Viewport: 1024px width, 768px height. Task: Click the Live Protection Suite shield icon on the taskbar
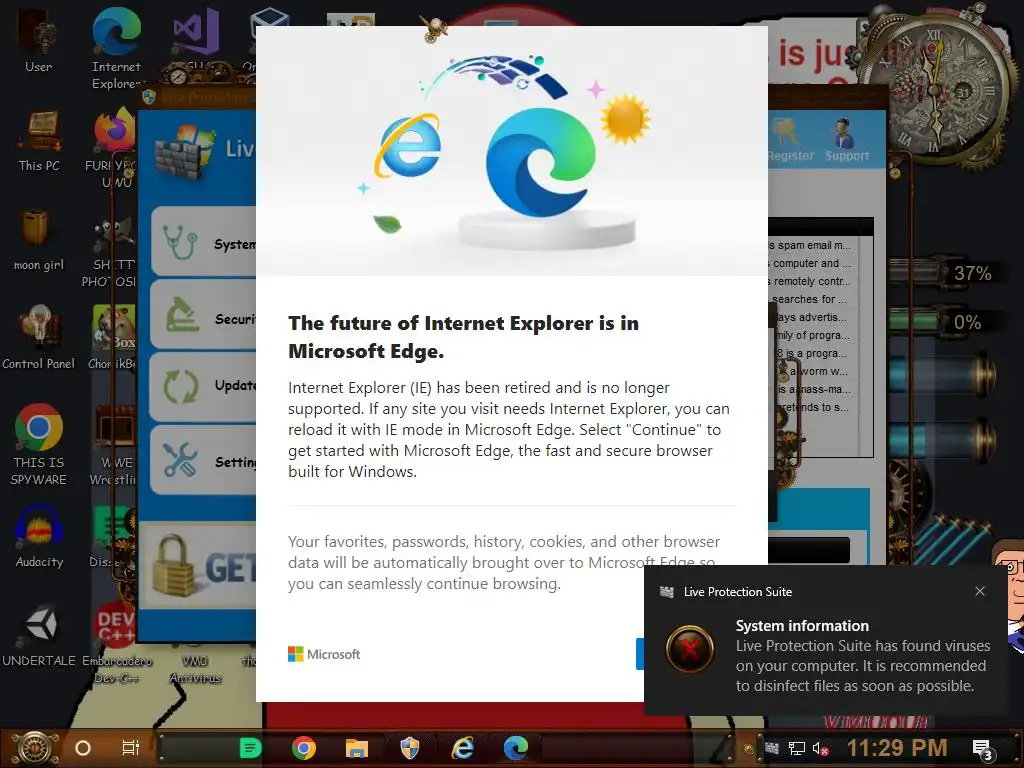pyautogui.click(x=409, y=748)
